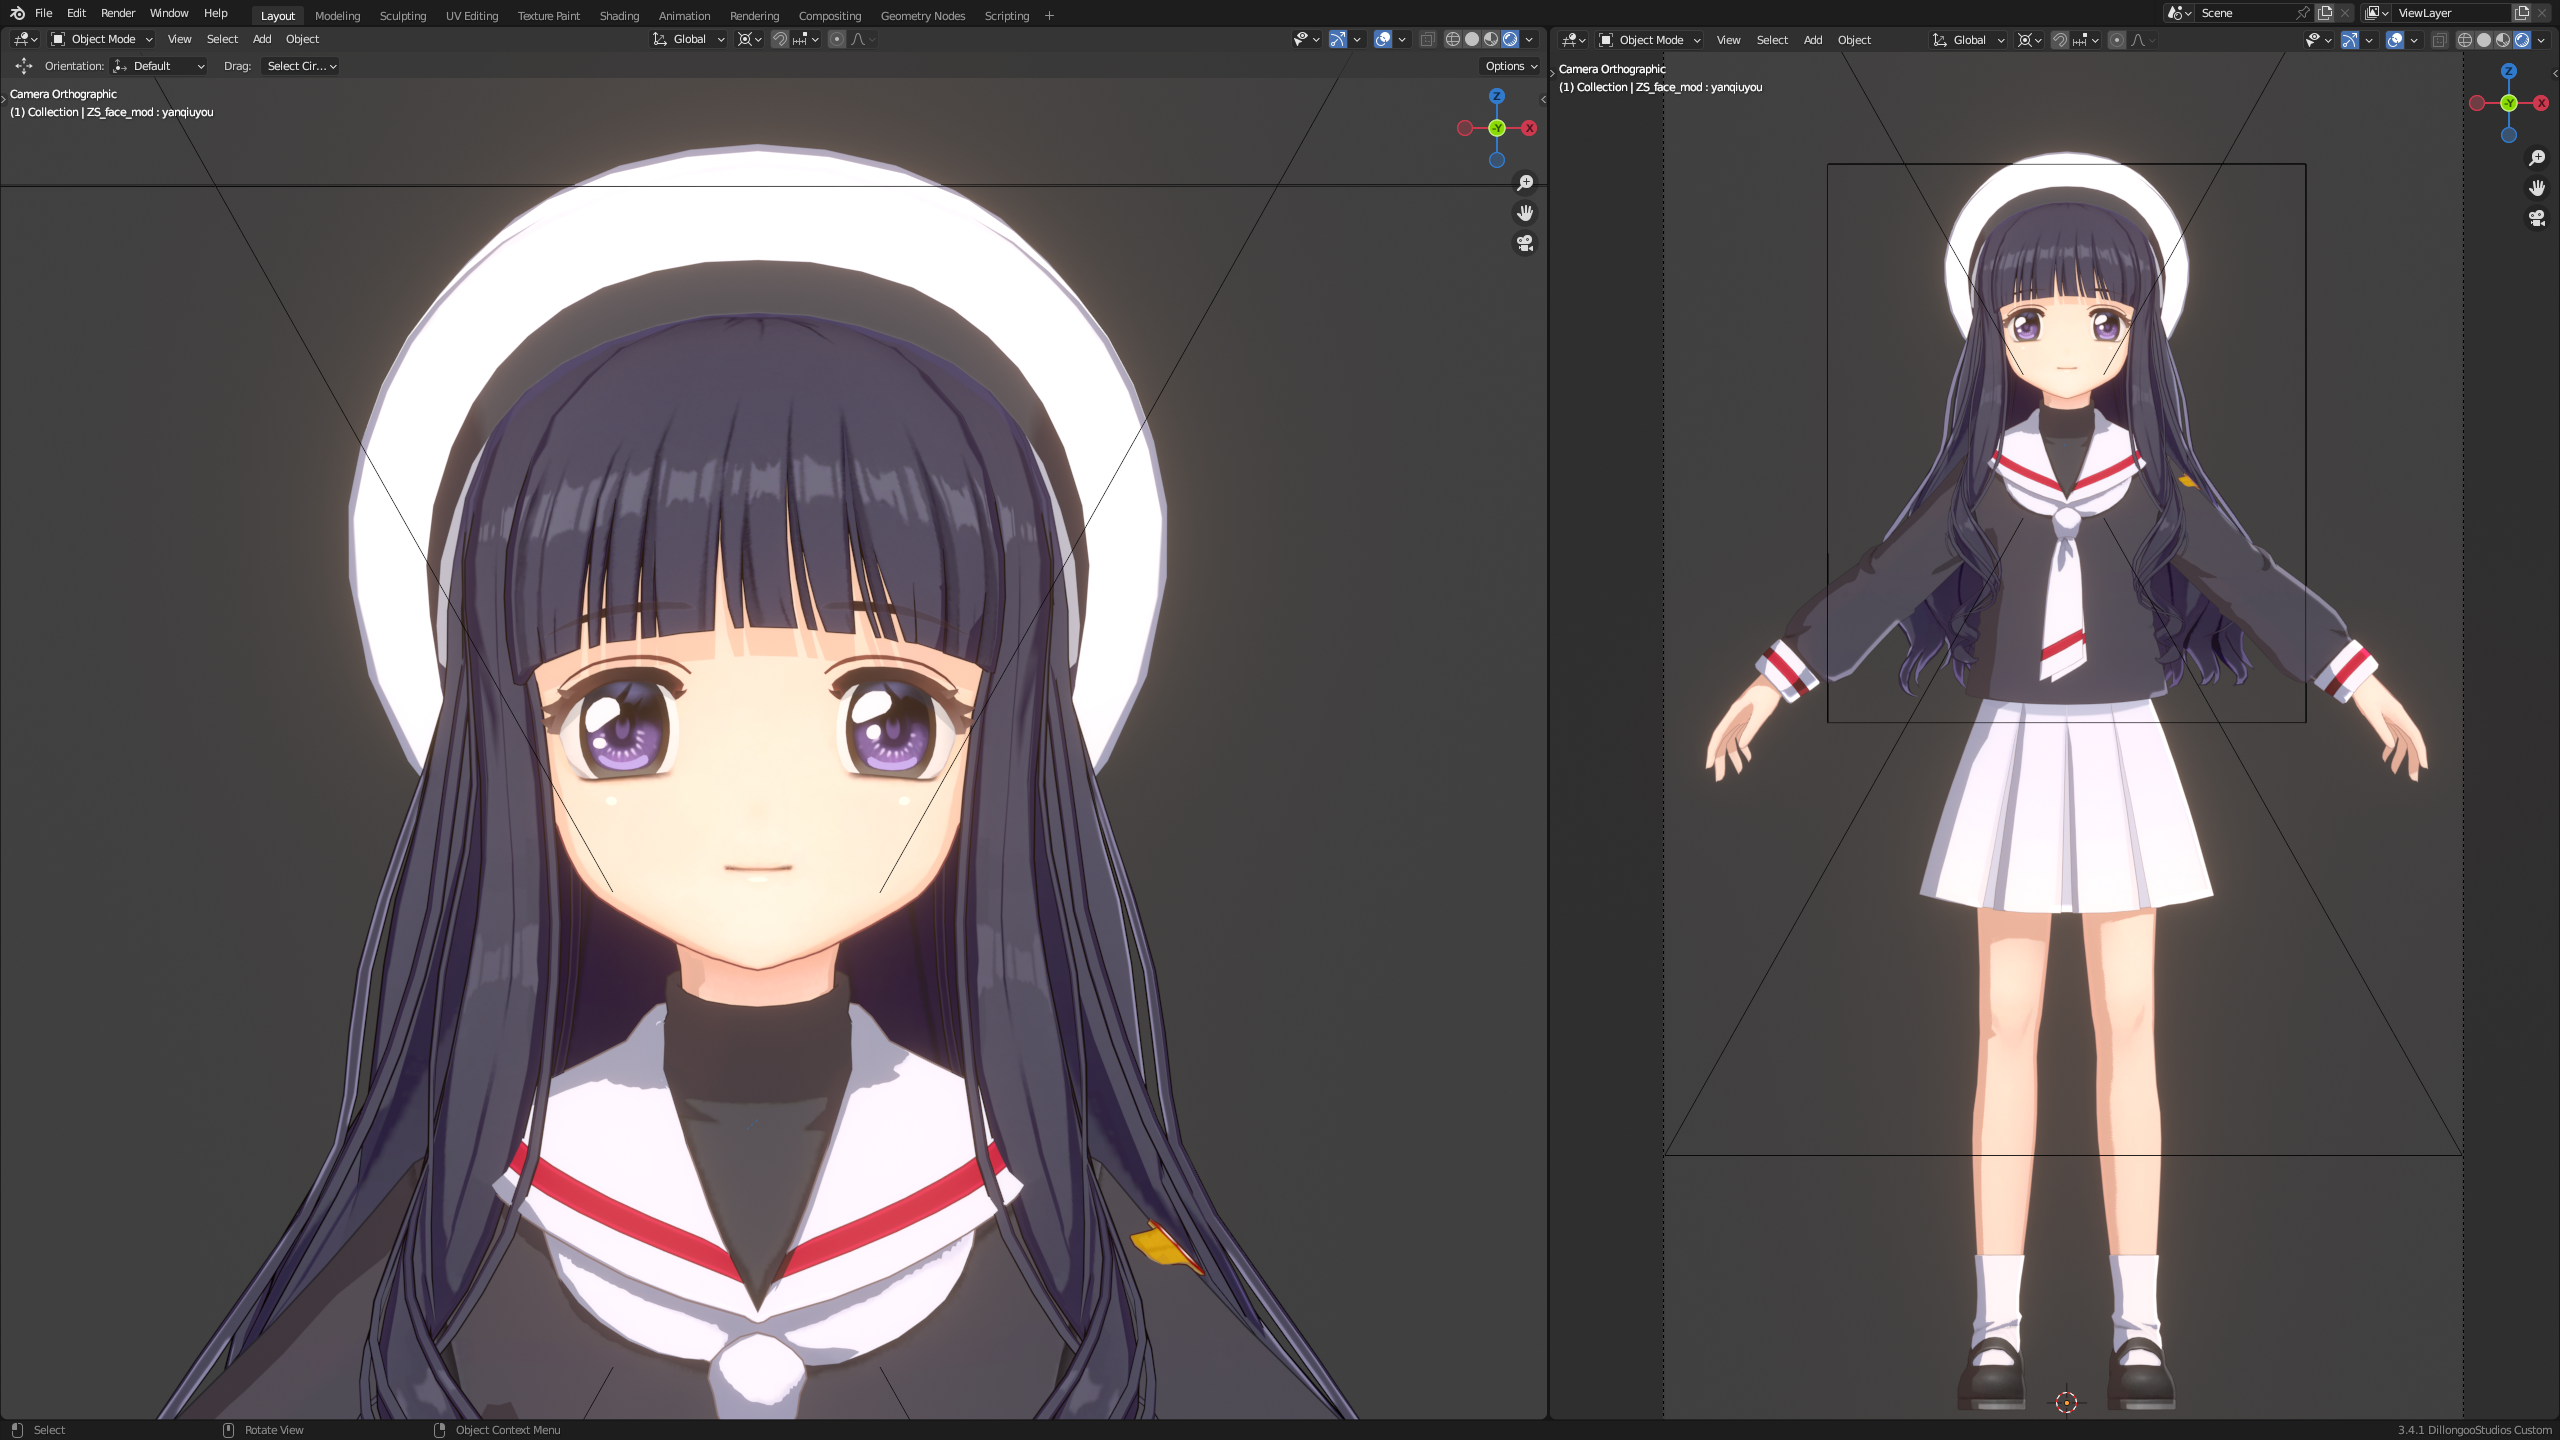Switch to the Modeling workspace tab
Viewport: 2560px width, 1440px height.
[x=337, y=16]
